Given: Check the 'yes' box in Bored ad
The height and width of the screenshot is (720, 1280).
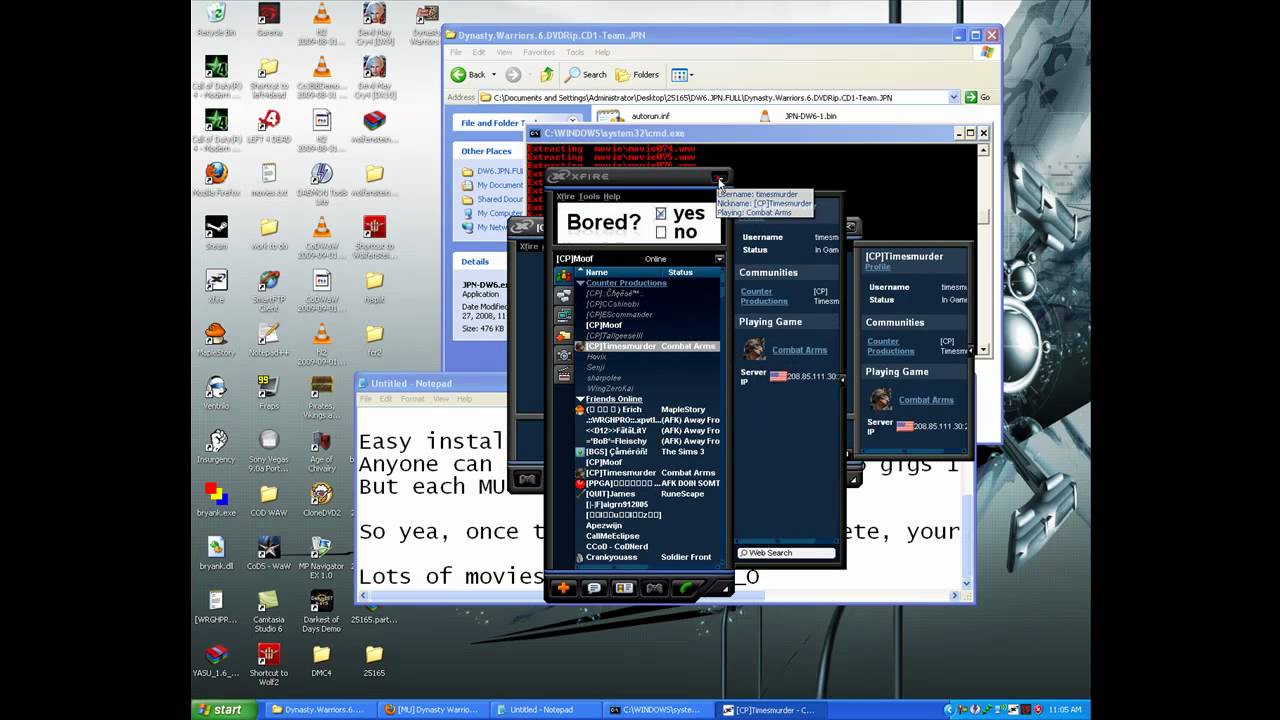Looking at the screenshot, I should [x=661, y=214].
